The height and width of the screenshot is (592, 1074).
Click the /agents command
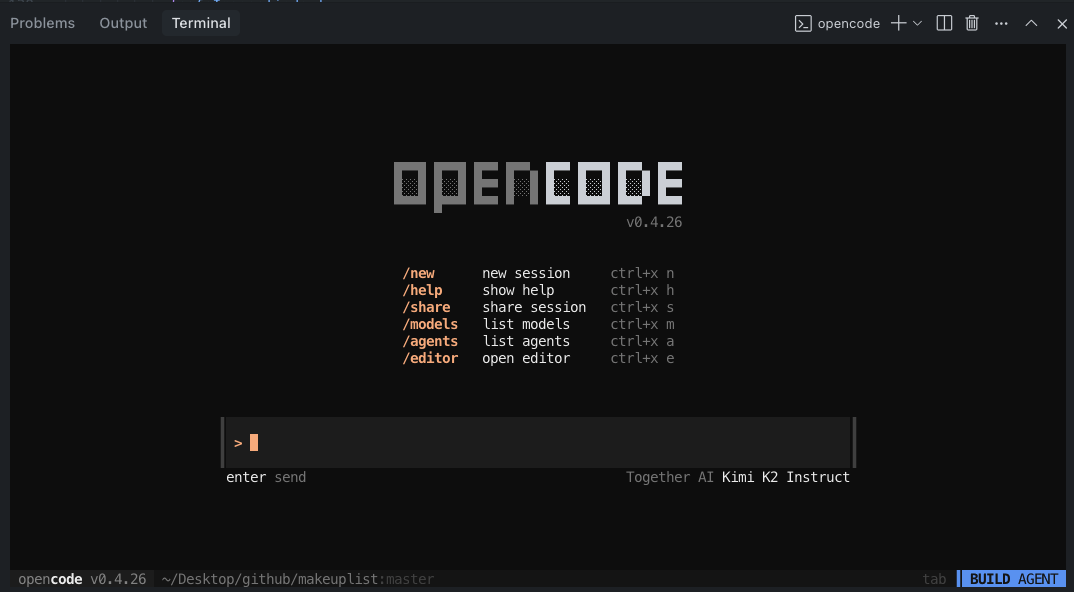(x=430, y=341)
